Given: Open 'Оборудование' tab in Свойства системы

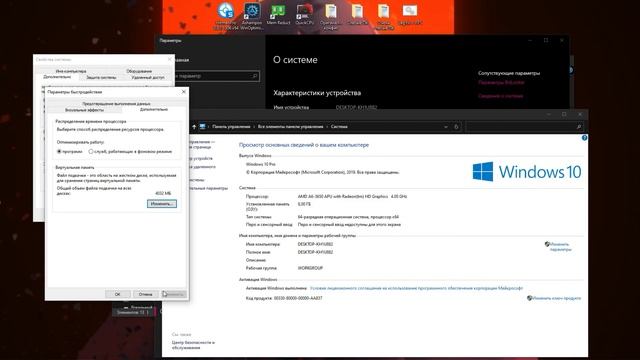Looking at the screenshot, I should pos(139,71).
